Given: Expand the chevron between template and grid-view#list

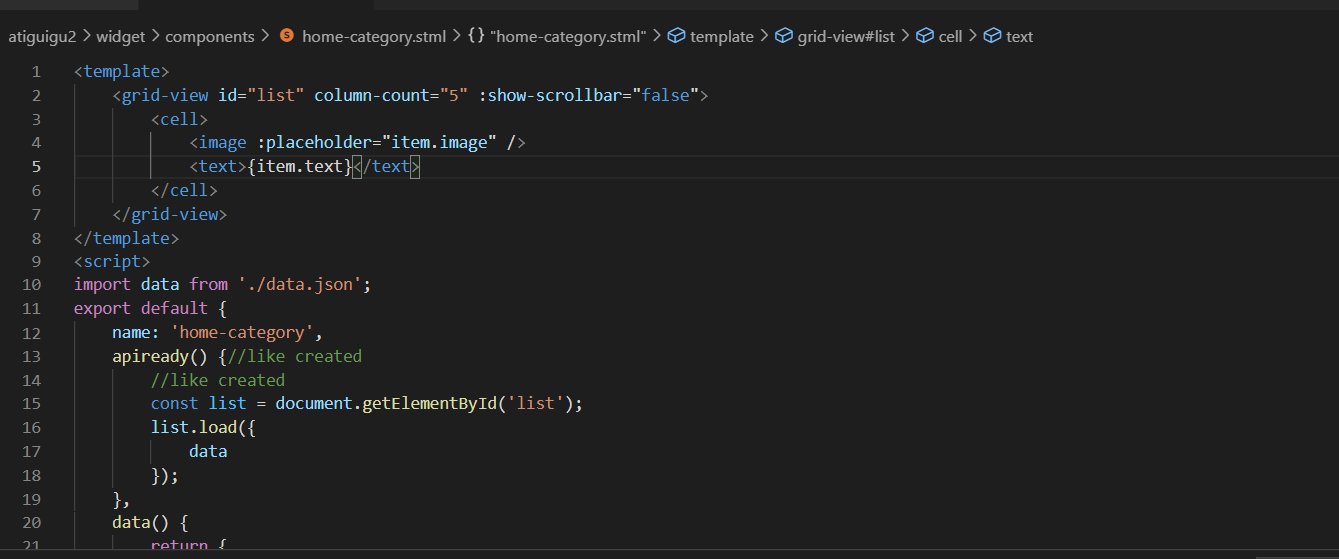Looking at the screenshot, I should pyautogui.click(x=764, y=36).
